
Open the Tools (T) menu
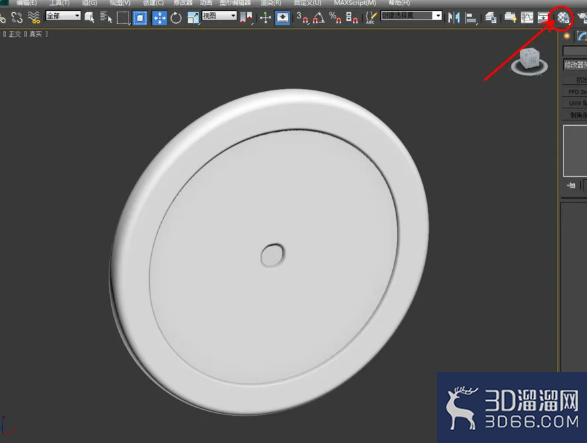click(x=59, y=3)
